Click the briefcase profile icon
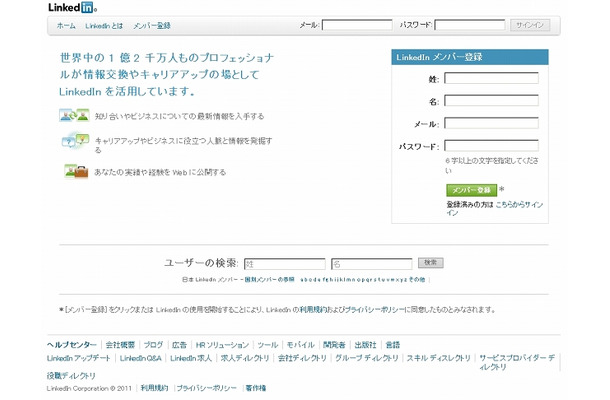 [x=76, y=171]
